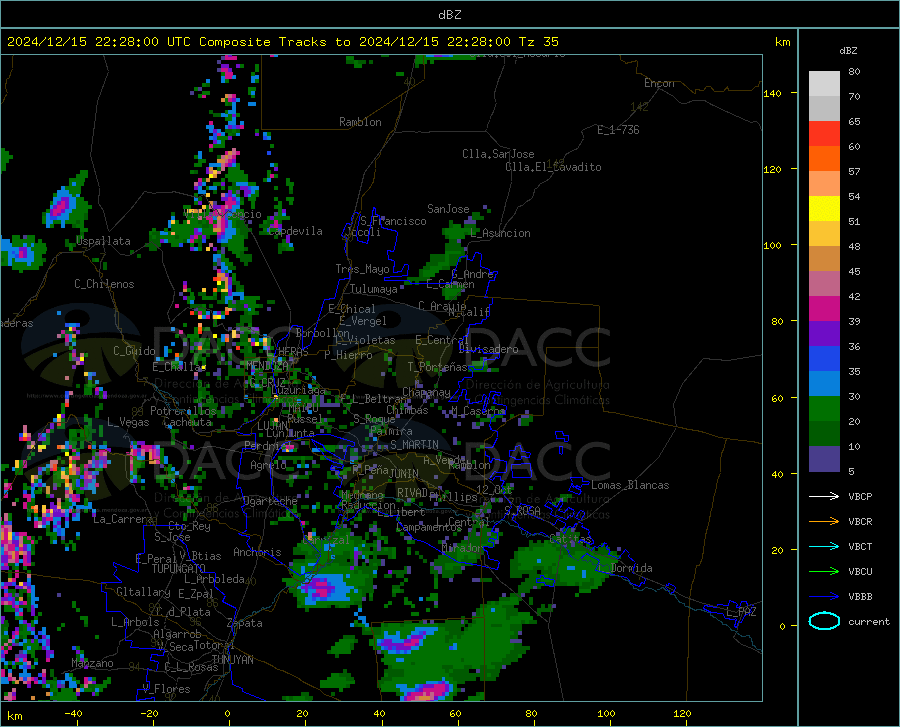This screenshot has height=727, width=900.
Task: Click the C_Chilenos label
Action: (x=104, y=284)
